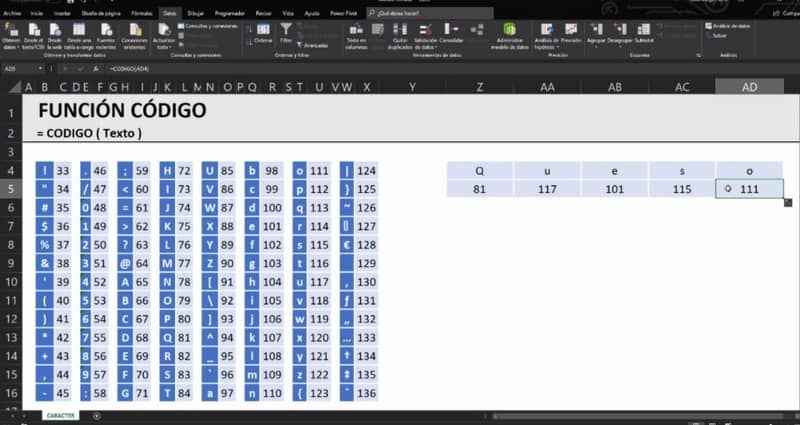Select the CARACTER sheet tab
800x425 pixels.
click(61, 414)
